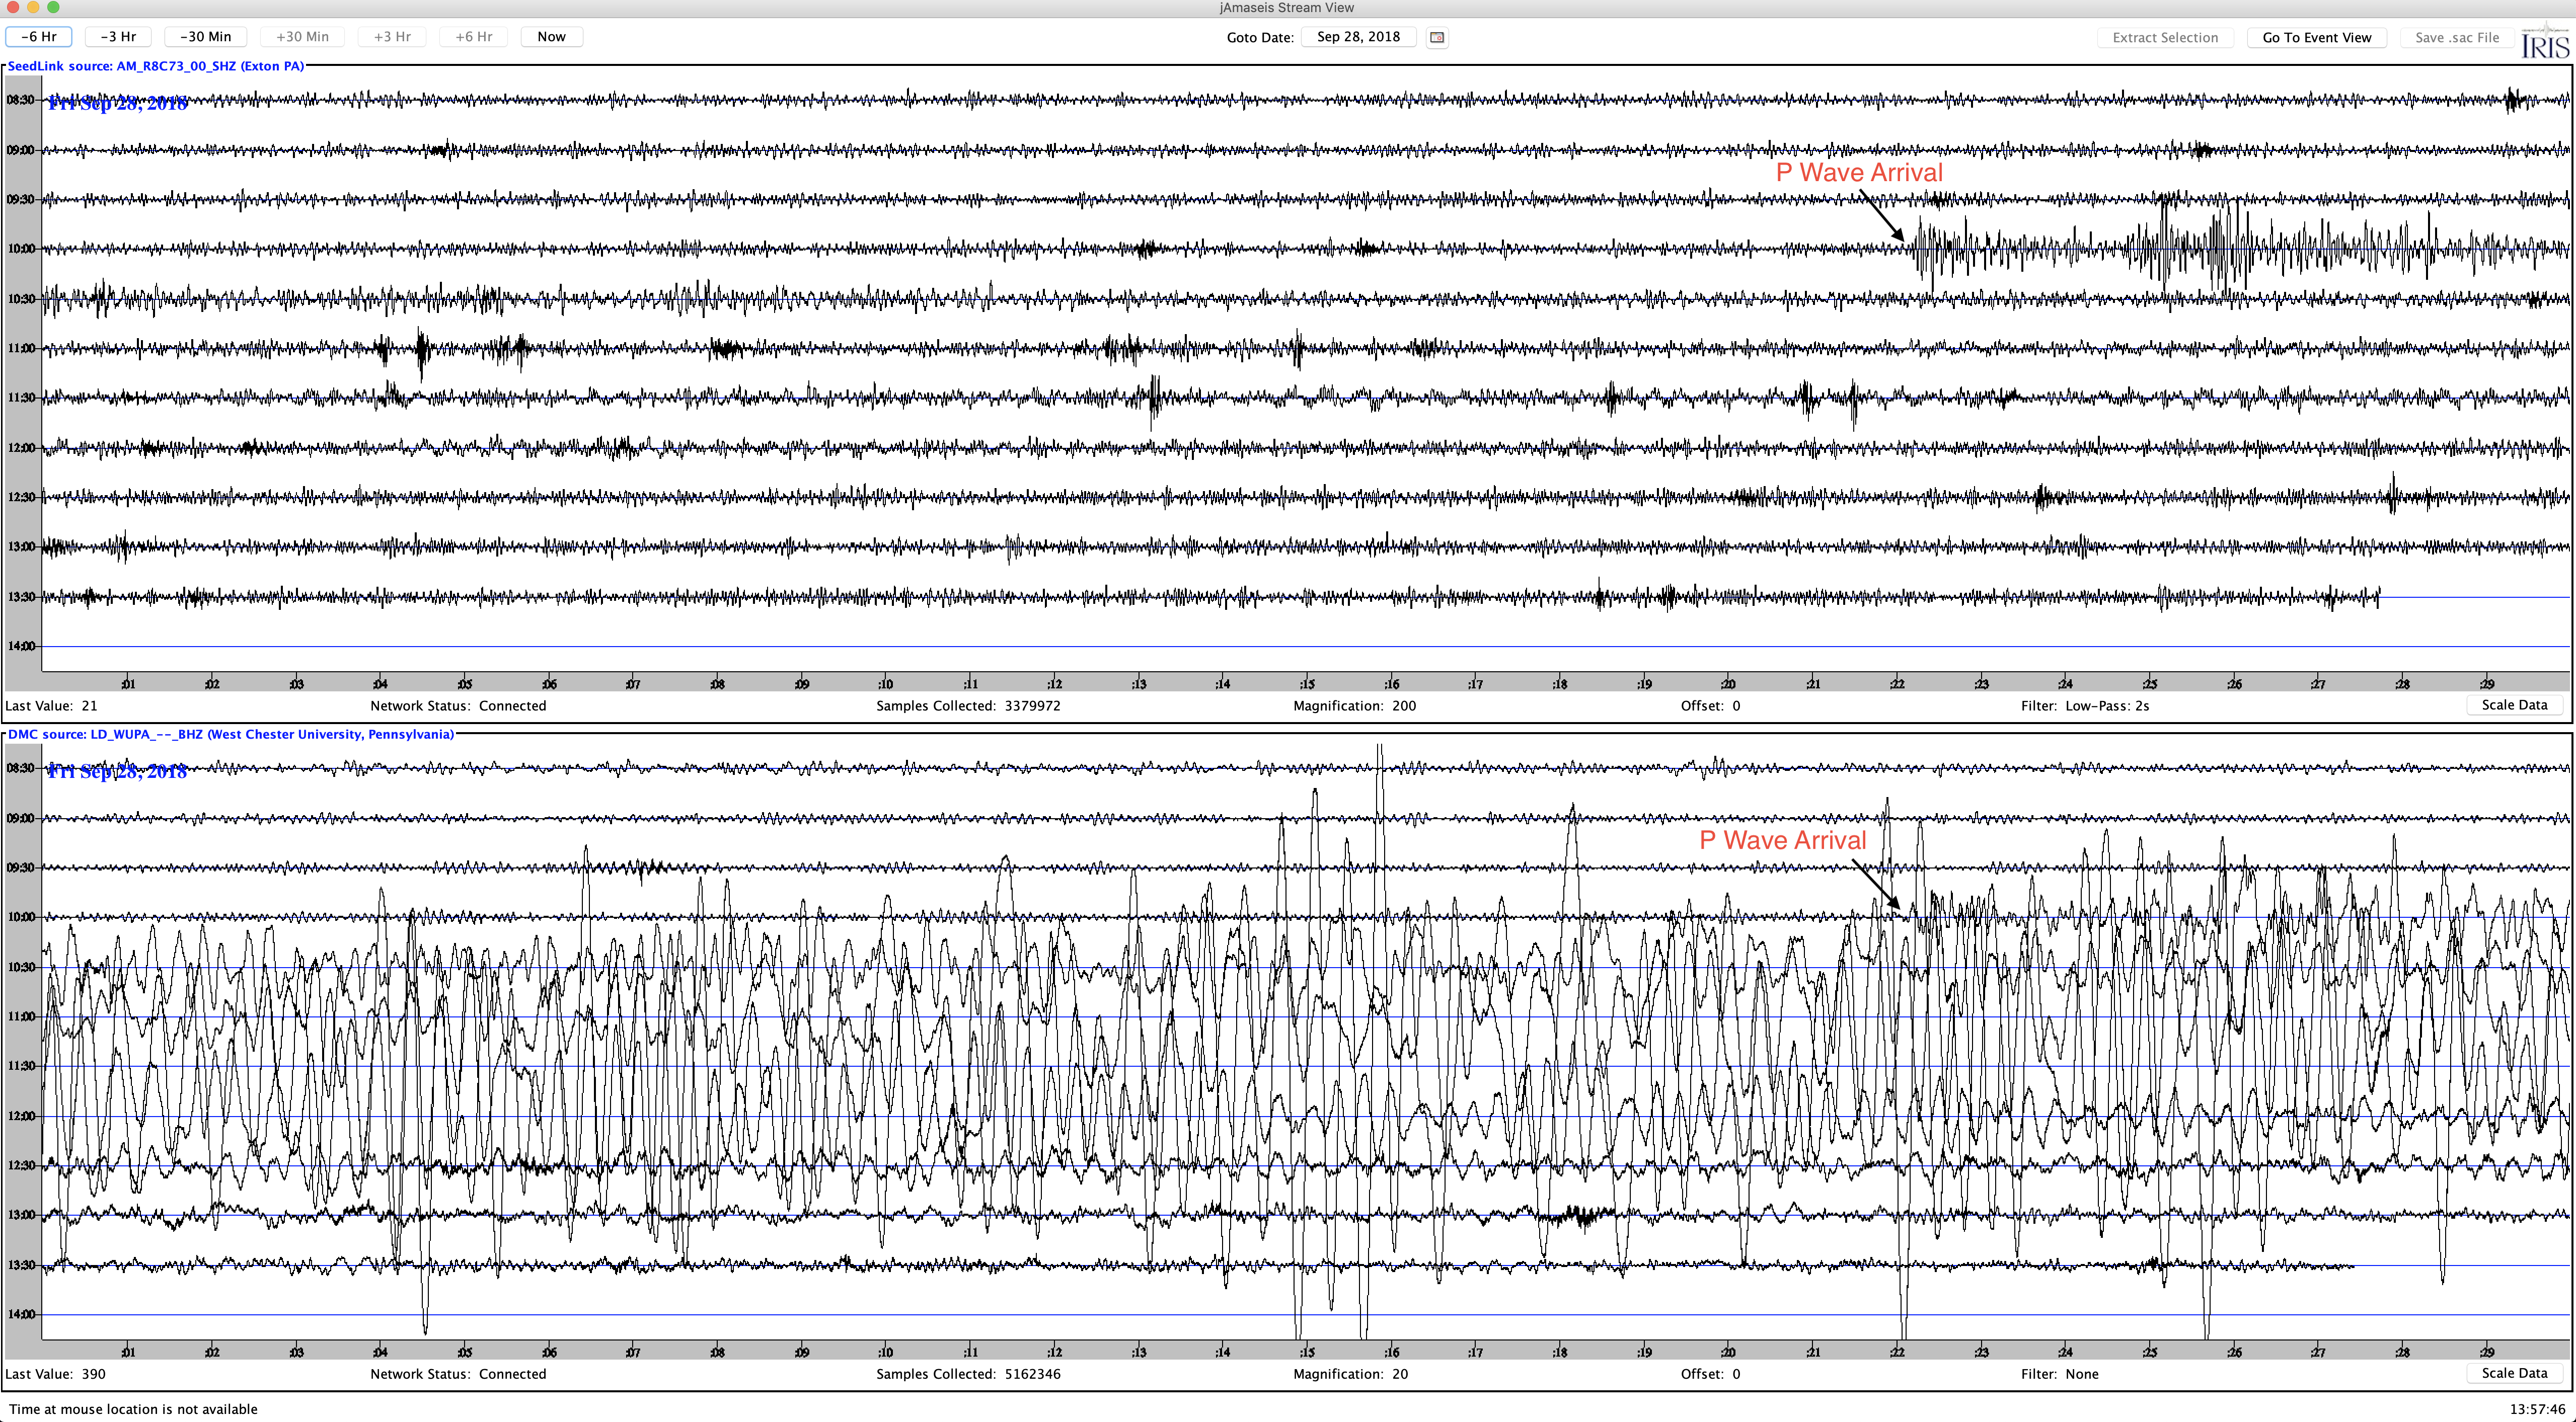Click the 12:30 trace row label in bottom panel
This screenshot has width=2576, height=1422.
point(21,1165)
